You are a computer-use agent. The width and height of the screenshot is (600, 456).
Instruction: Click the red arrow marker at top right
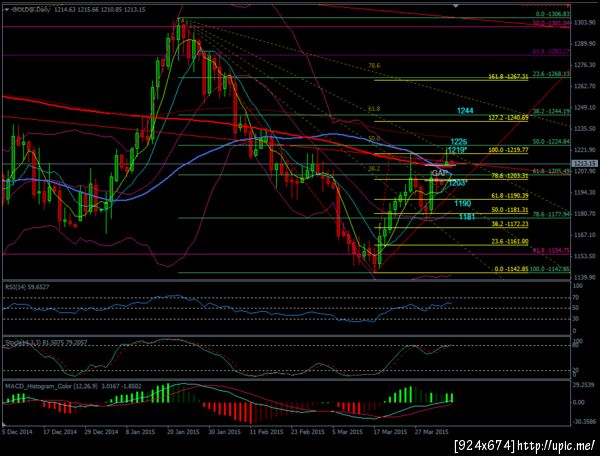pos(568,5)
